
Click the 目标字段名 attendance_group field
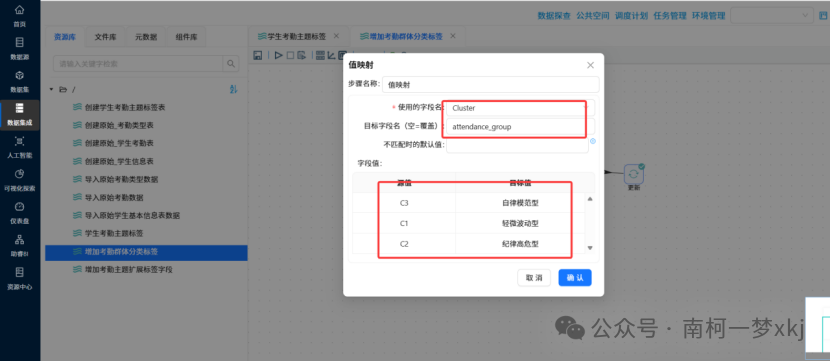[x=520, y=127]
